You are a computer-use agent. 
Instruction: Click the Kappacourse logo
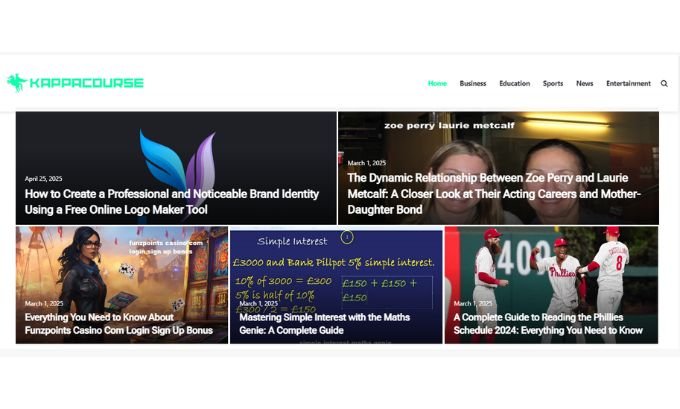75,82
